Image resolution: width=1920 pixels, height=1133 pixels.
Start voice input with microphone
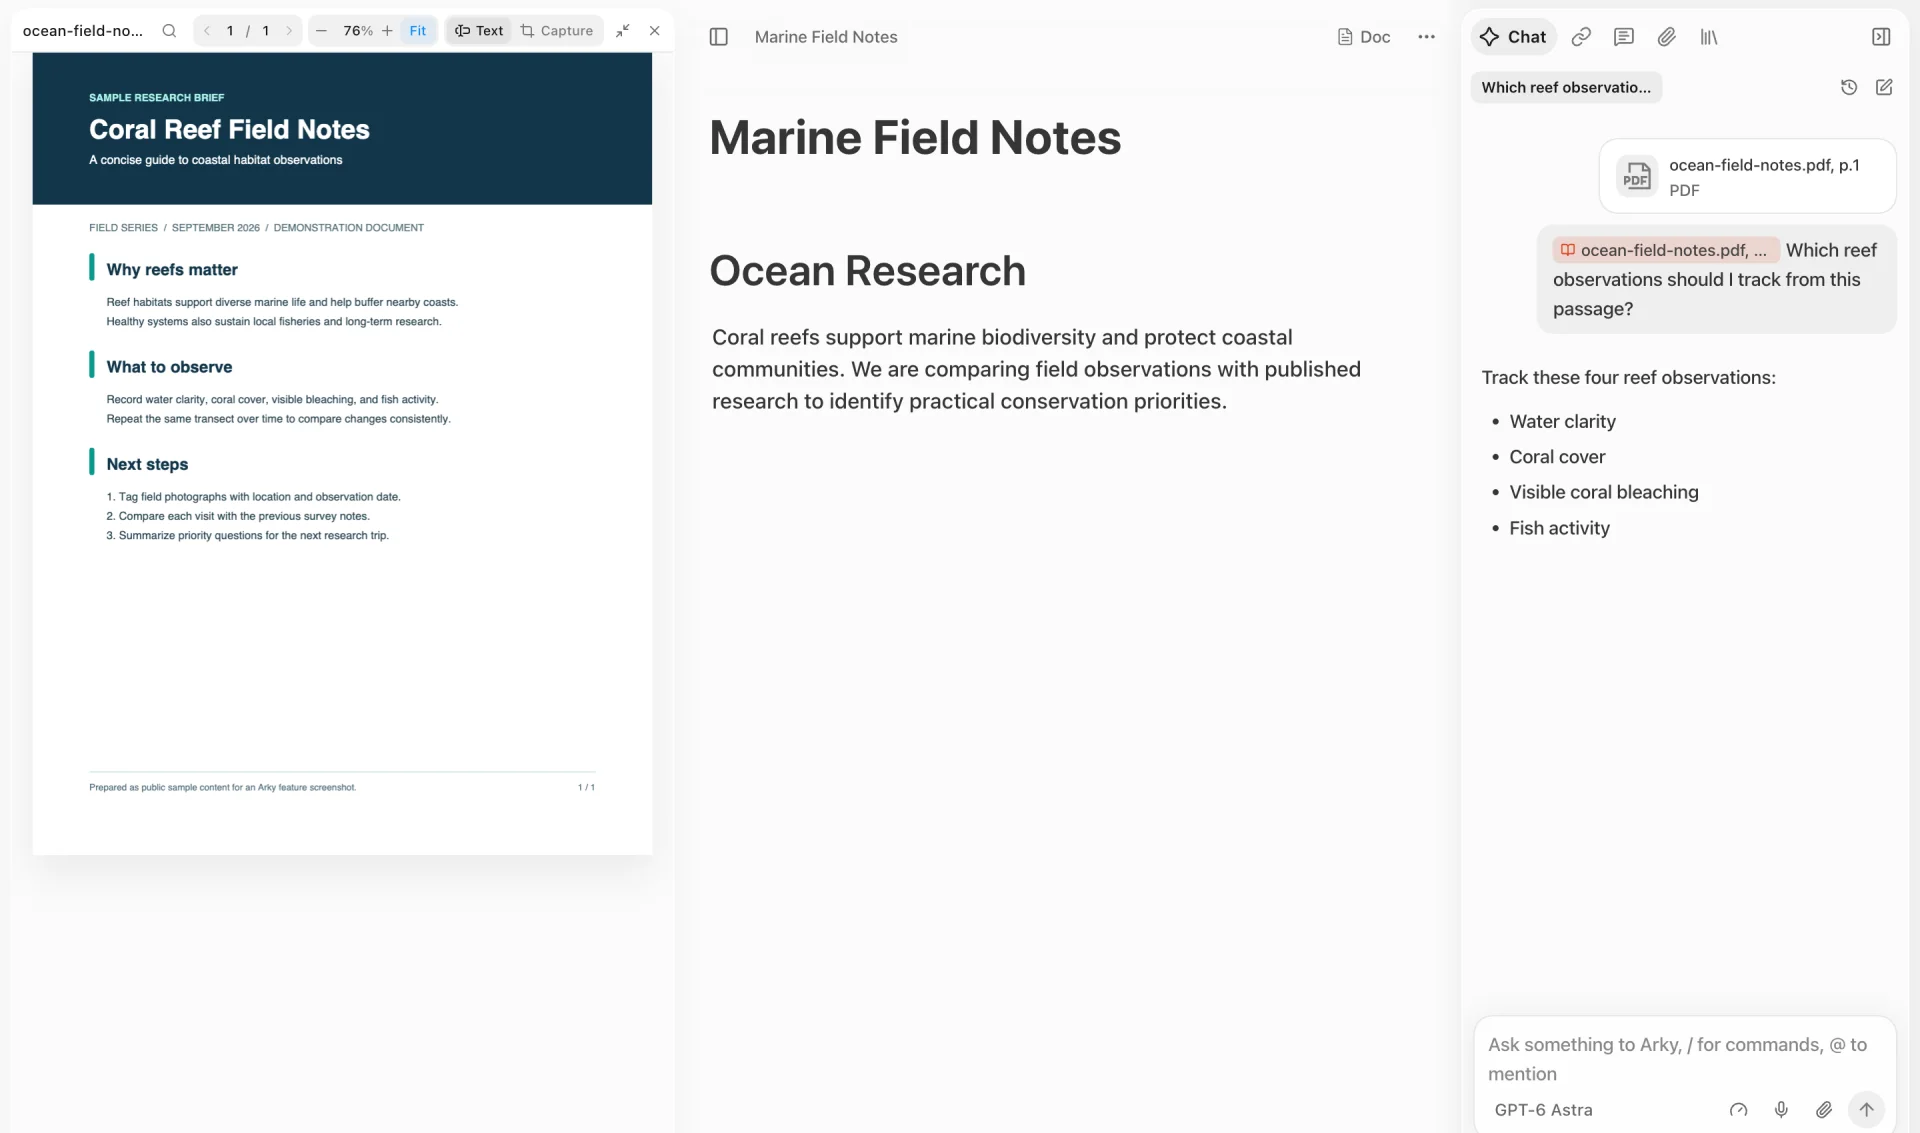pyautogui.click(x=1781, y=1110)
